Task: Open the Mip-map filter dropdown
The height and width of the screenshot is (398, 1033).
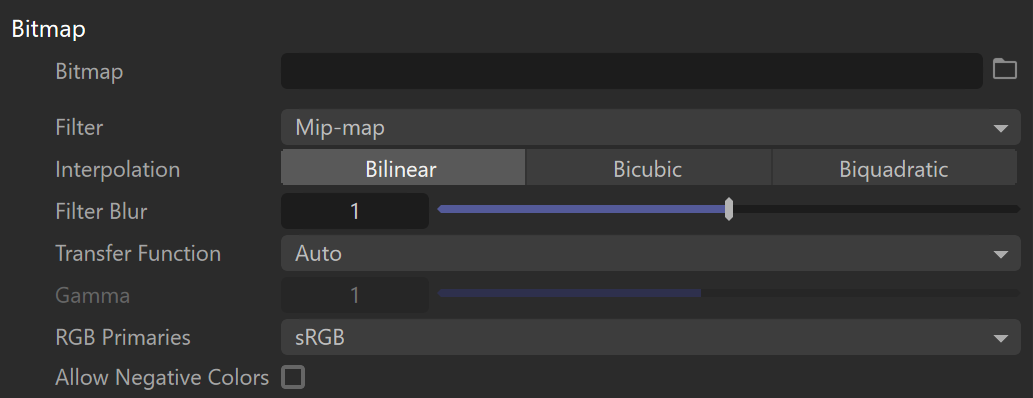Action: pos(651,127)
